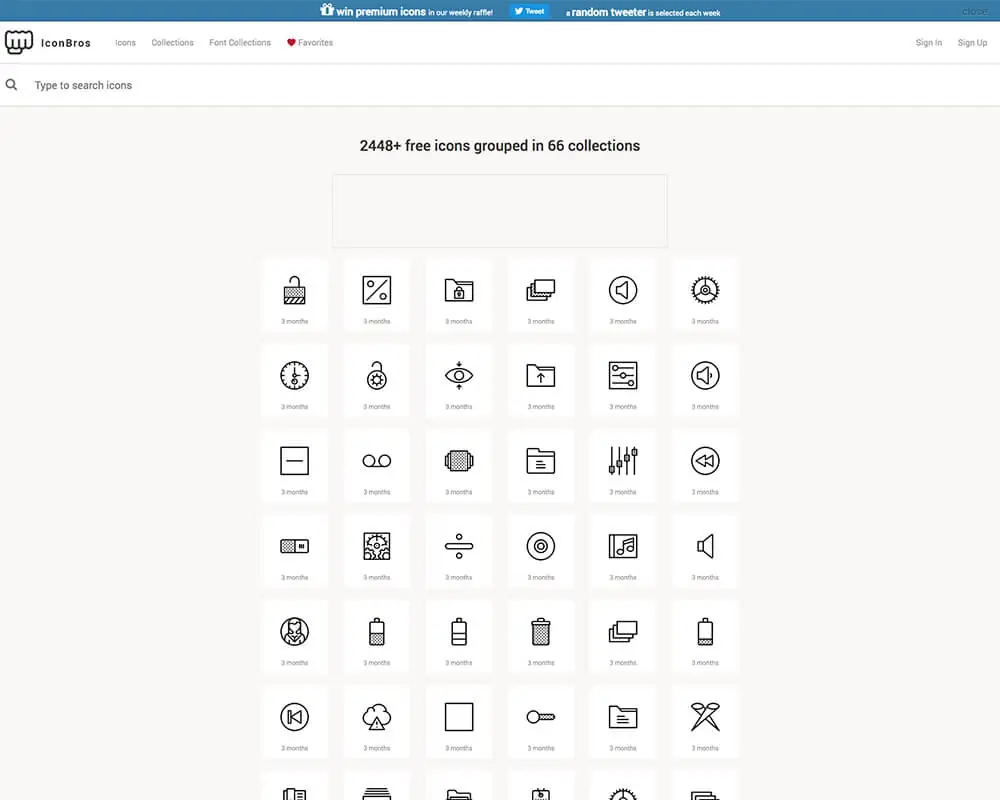The width and height of the screenshot is (1000, 800).
Task: Select the hatched chip rectangle icon
Action: [x=459, y=461]
